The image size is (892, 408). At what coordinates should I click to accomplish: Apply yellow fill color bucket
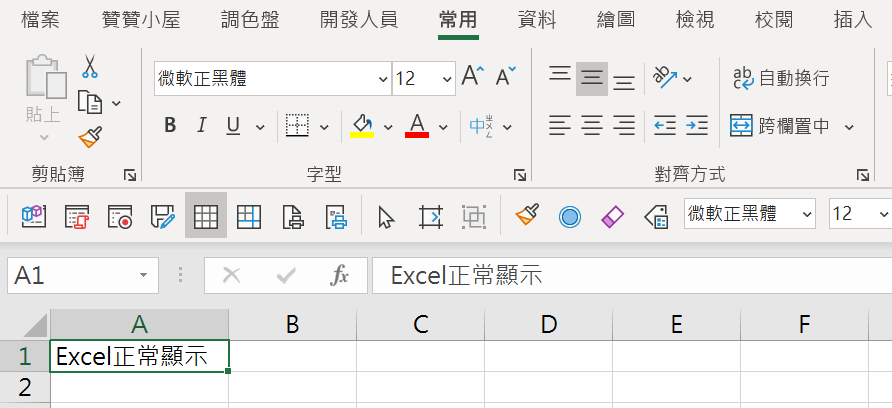coord(362,126)
